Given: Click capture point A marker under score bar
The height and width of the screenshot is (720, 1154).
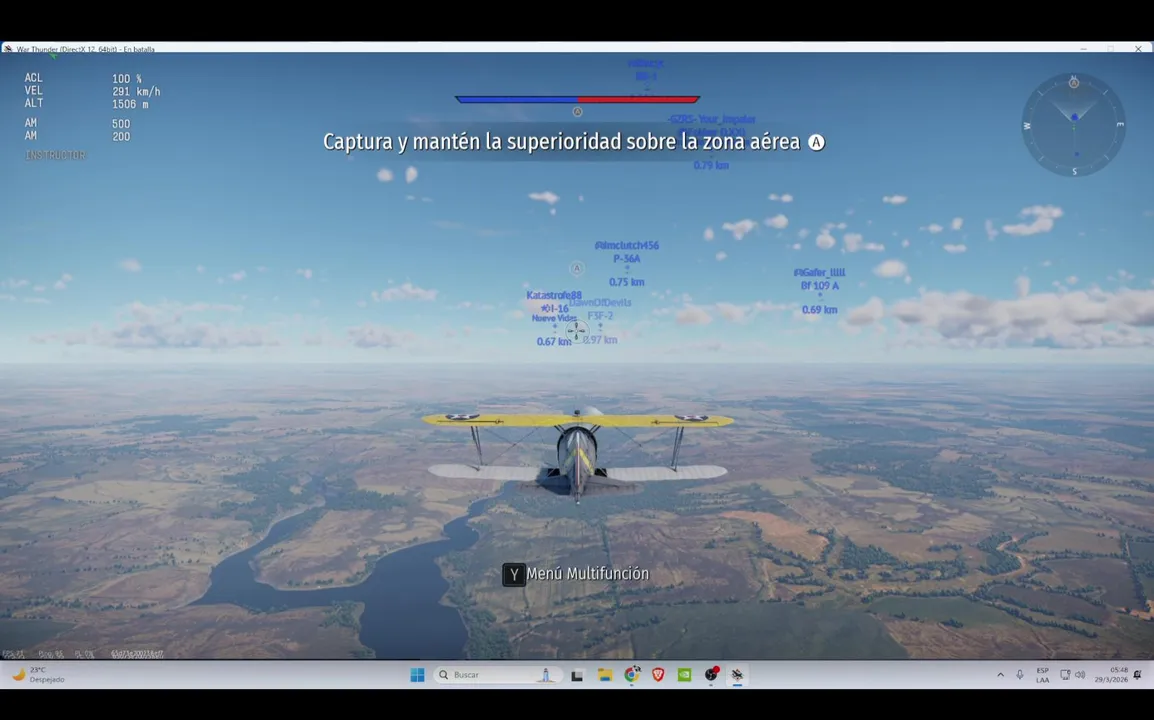Looking at the screenshot, I should click(x=578, y=112).
